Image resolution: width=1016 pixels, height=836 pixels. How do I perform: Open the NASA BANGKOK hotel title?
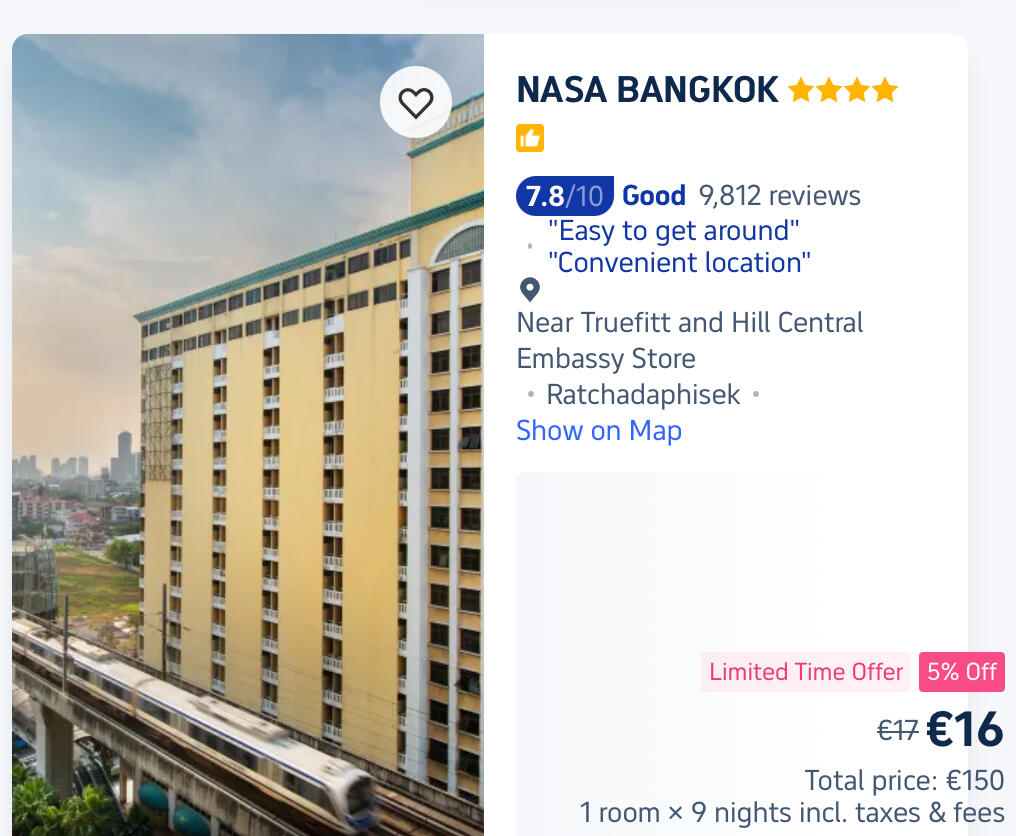647,91
